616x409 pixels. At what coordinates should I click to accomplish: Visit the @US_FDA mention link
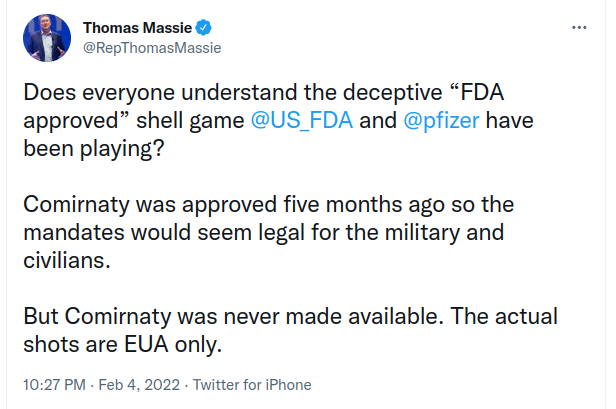(x=302, y=120)
